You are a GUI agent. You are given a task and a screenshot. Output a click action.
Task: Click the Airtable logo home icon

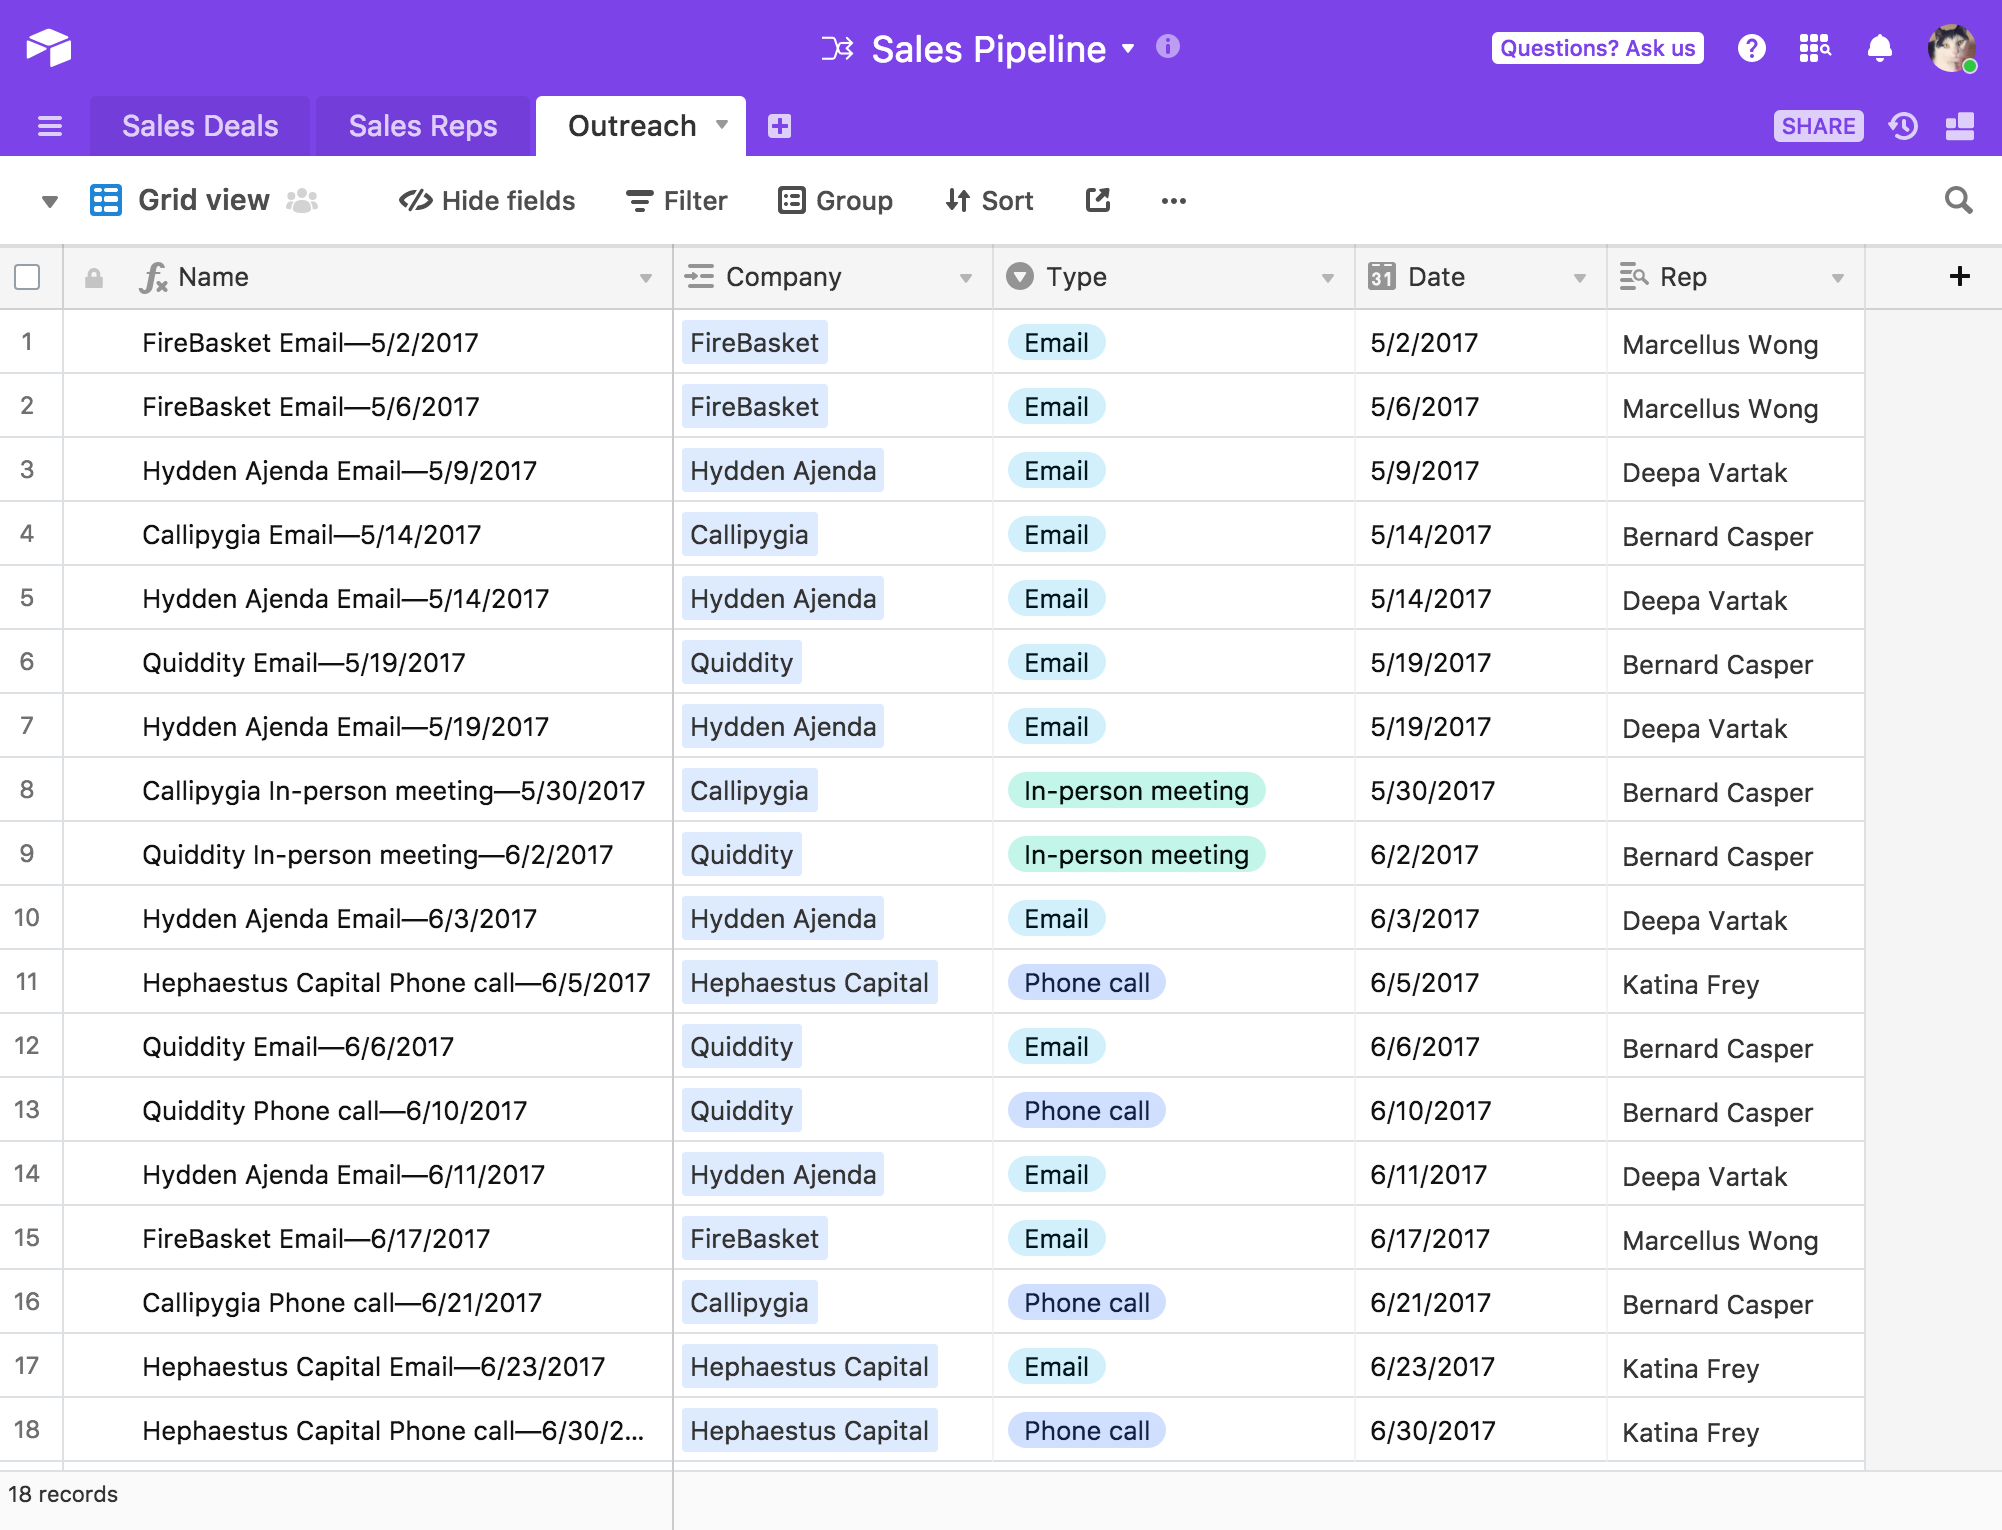48,47
